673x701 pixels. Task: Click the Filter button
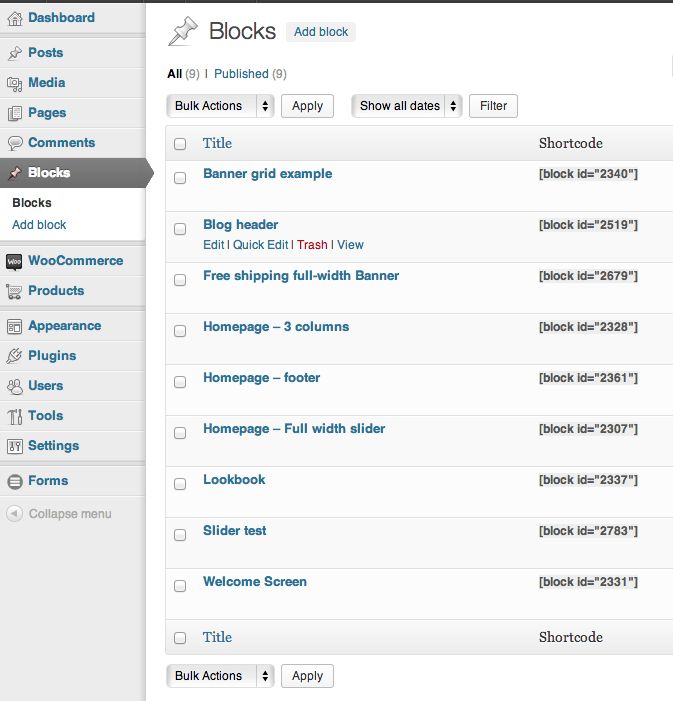(x=493, y=106)
